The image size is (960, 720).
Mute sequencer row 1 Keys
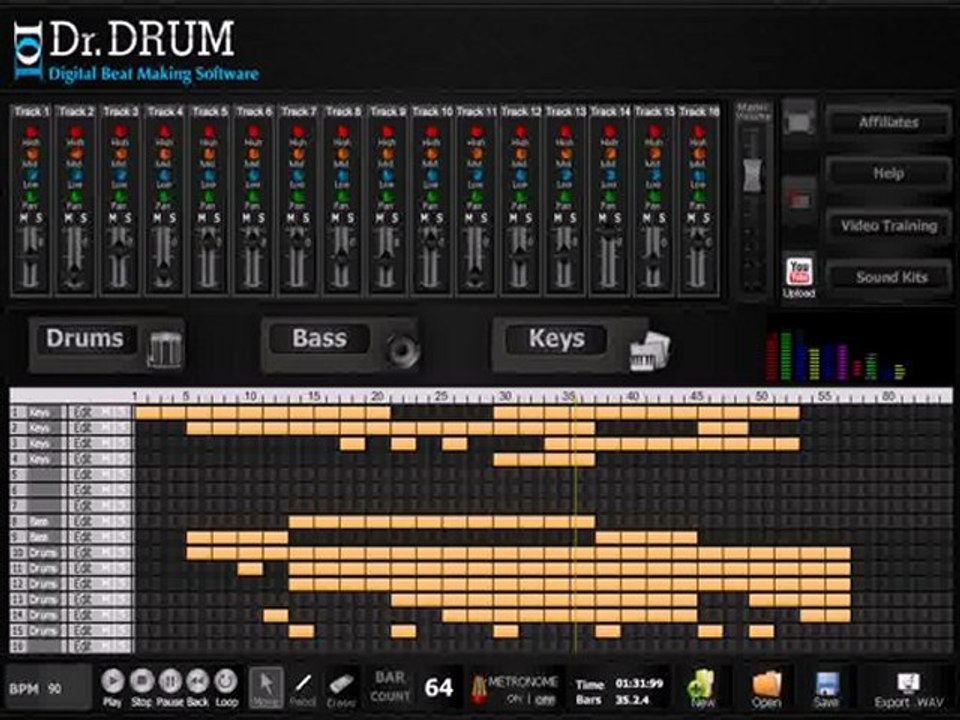click(x=107, y=413)
